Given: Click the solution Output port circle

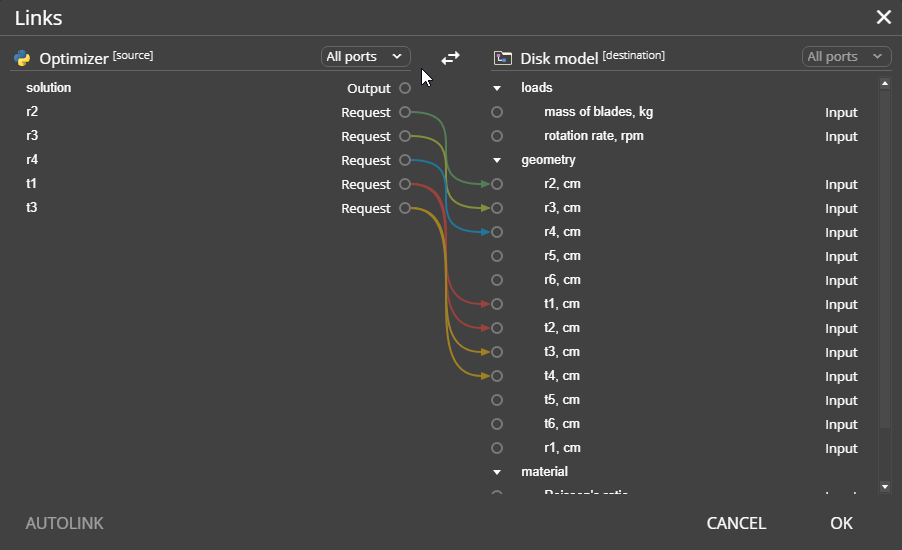Looking at the screenshot, I should (x=404, y=88).
